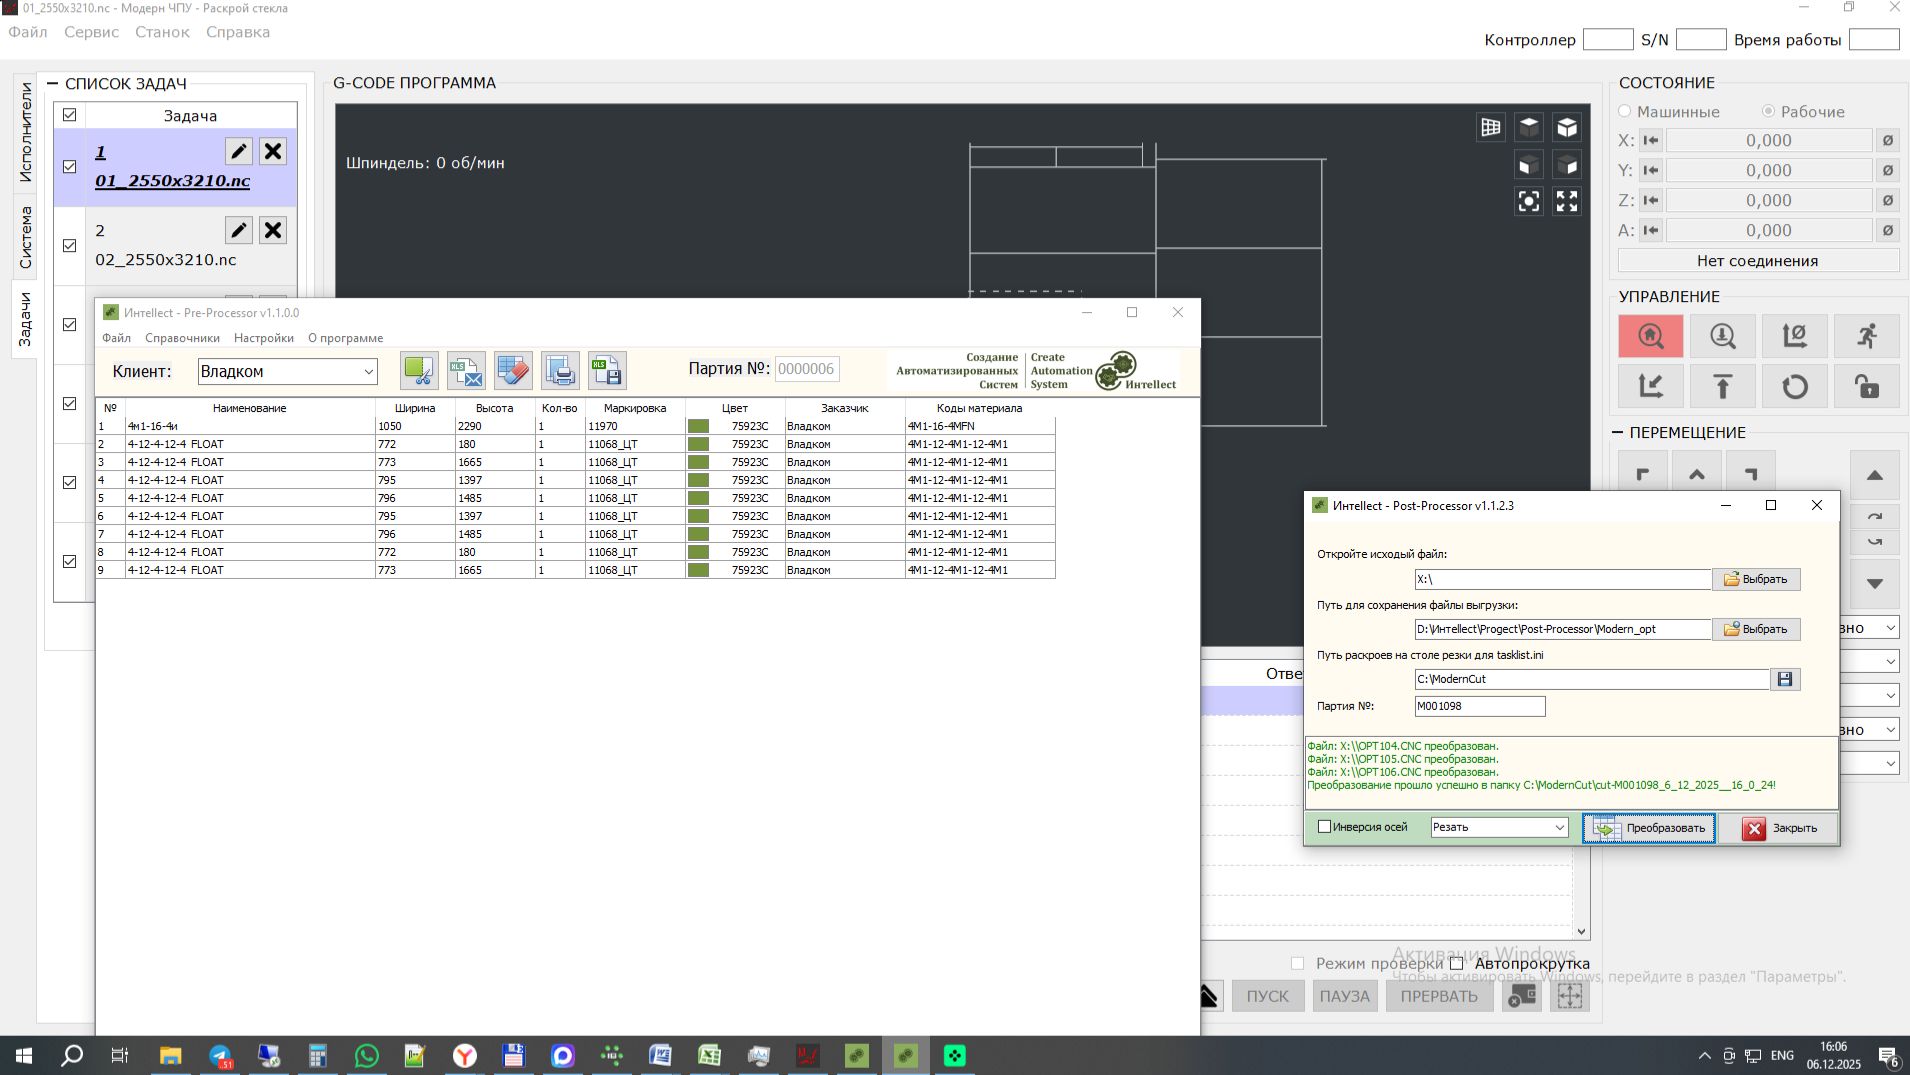Image resolution: width=1910 pixels, height=1075 pixels.
Task: Collapse the СПИСОК ЗАДАЧ panel
Action: (52, 84)
